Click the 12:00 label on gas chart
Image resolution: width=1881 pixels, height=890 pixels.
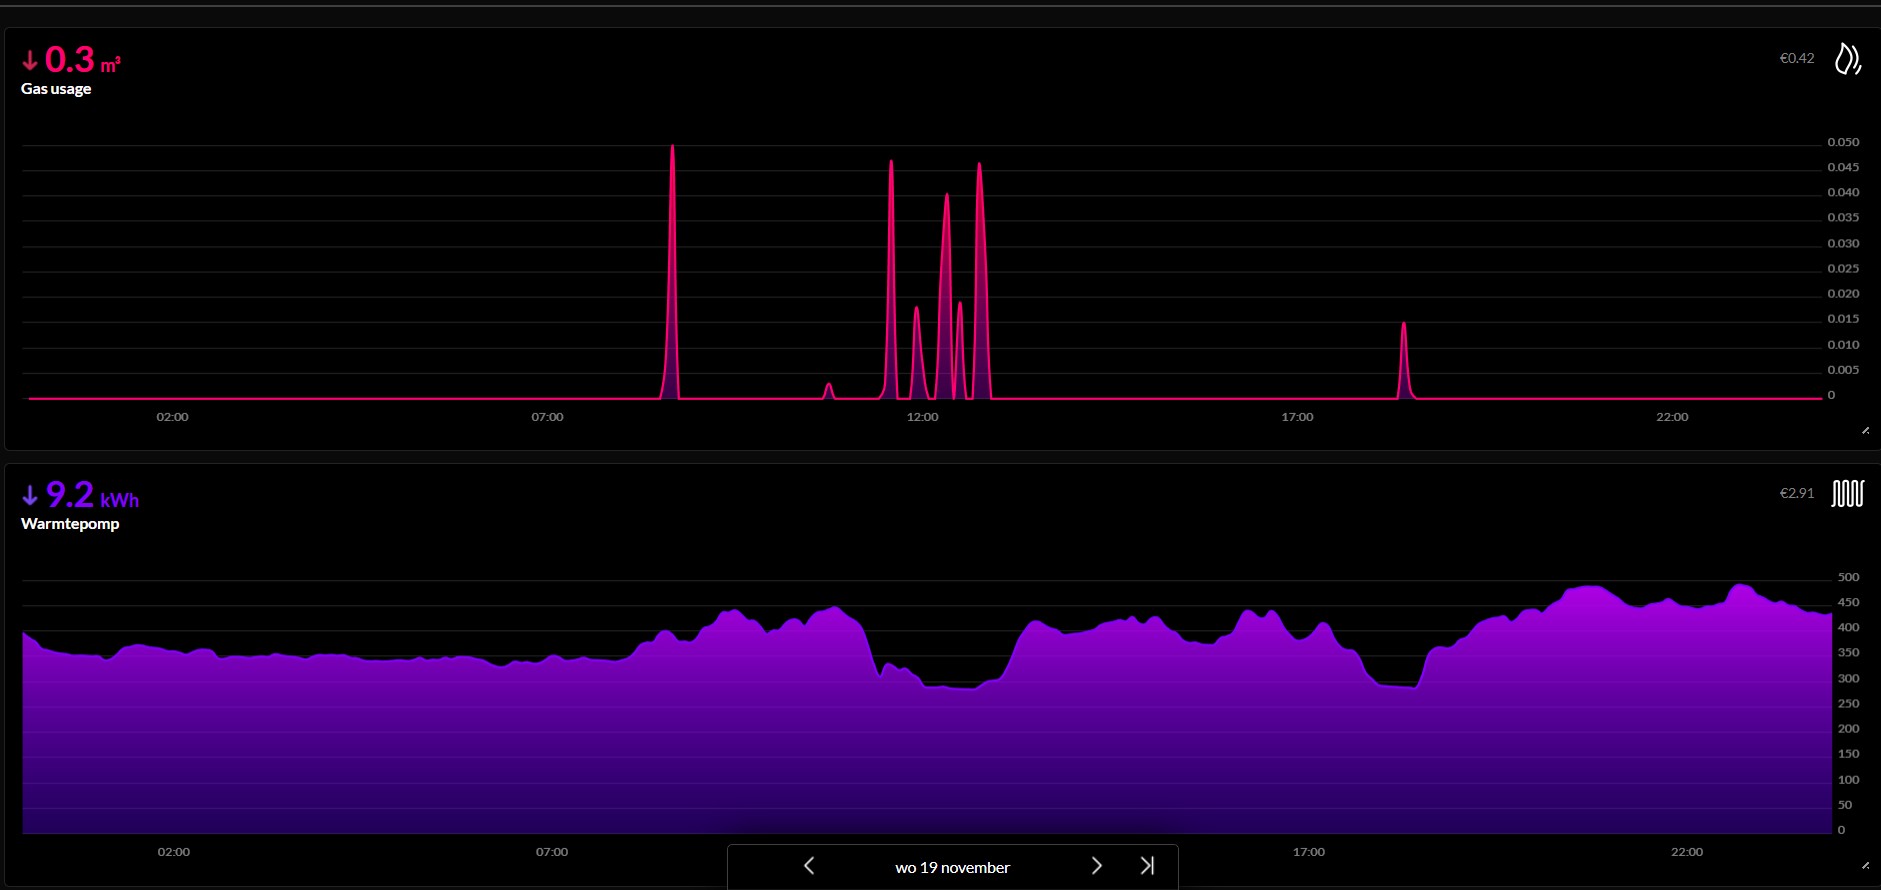(x=922, y=417)
